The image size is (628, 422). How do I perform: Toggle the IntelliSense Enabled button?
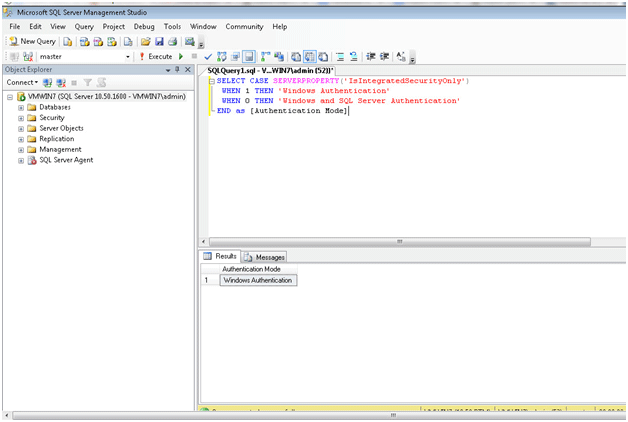249,56
